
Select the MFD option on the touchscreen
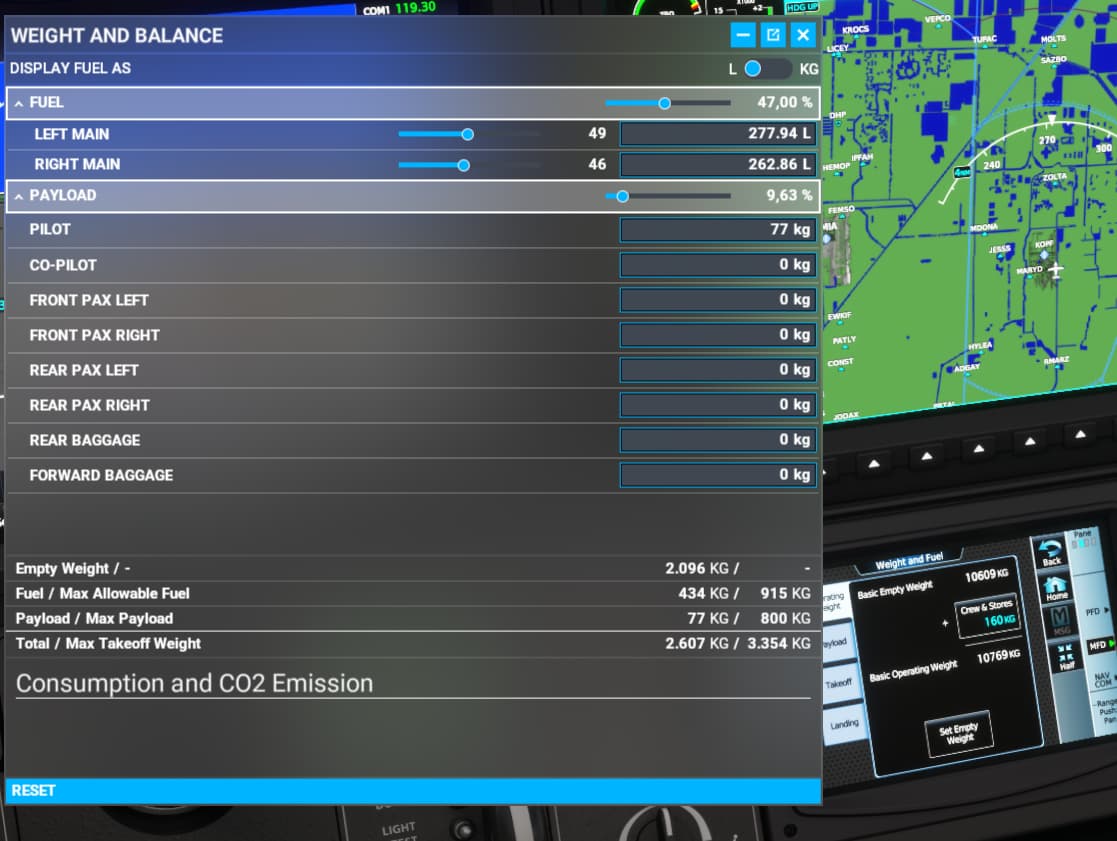pyautogui.click(x=1101, y=645)
